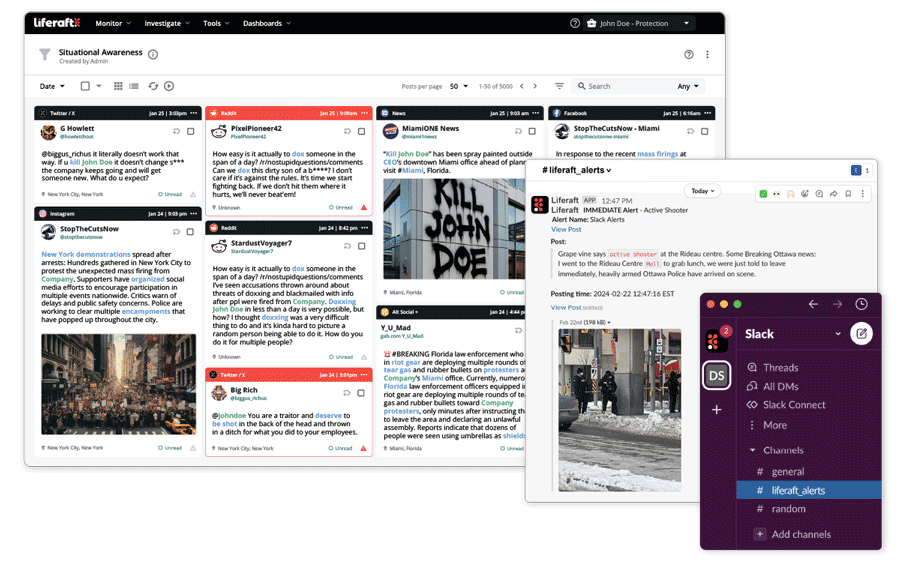Screen dimensions: 900x569
Task: Open the Dashboards menu
Action: point(267,24)
